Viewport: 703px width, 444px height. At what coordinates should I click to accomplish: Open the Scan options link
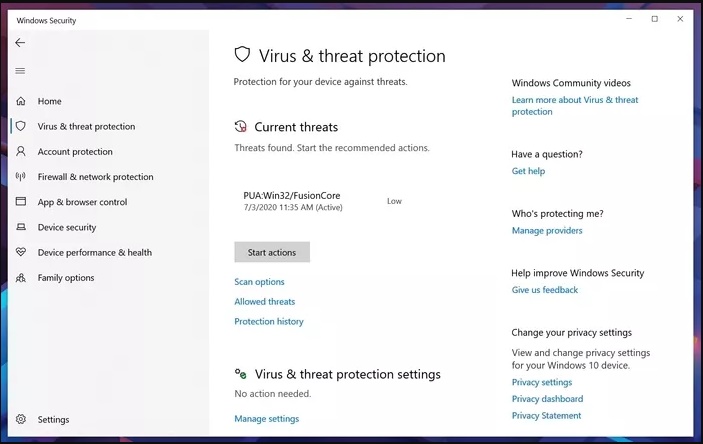click(x=259, y=282)
